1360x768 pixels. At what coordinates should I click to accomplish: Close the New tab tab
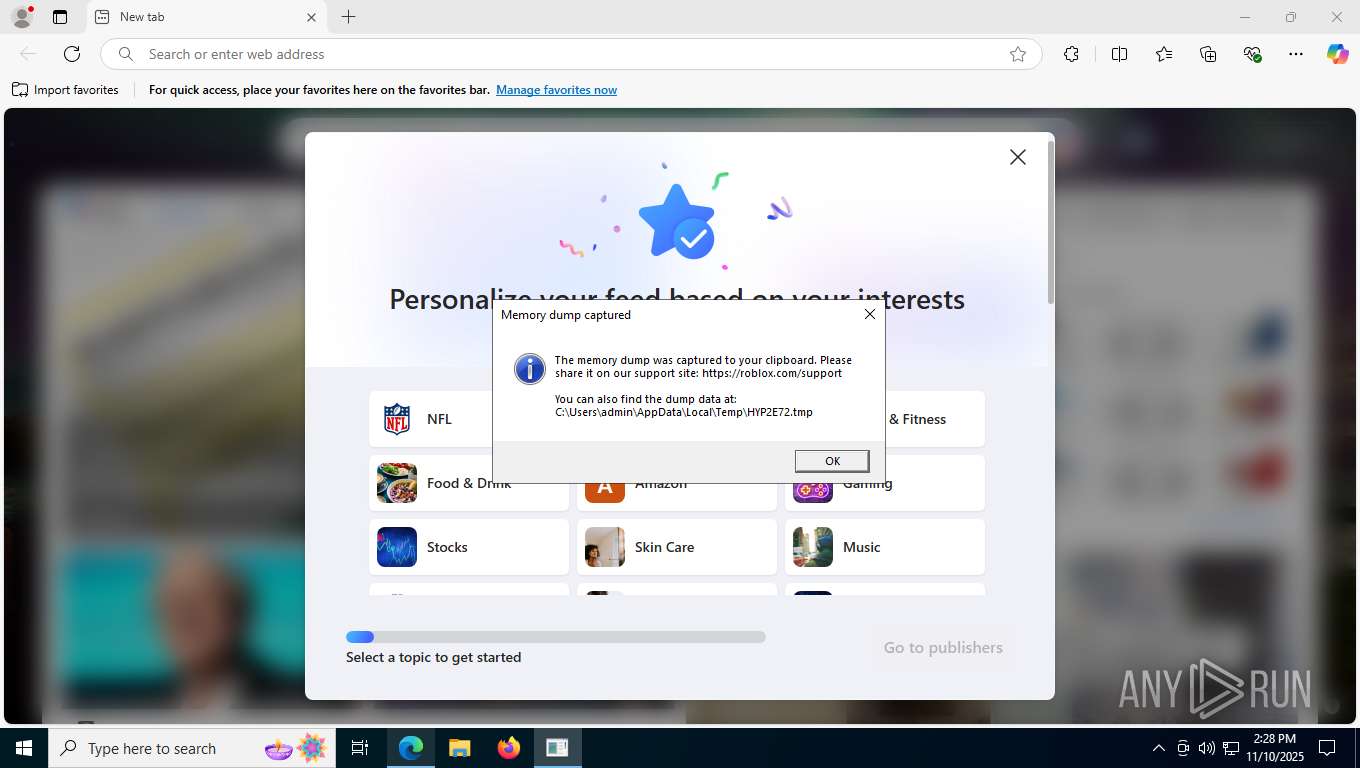tap(311, 17)
